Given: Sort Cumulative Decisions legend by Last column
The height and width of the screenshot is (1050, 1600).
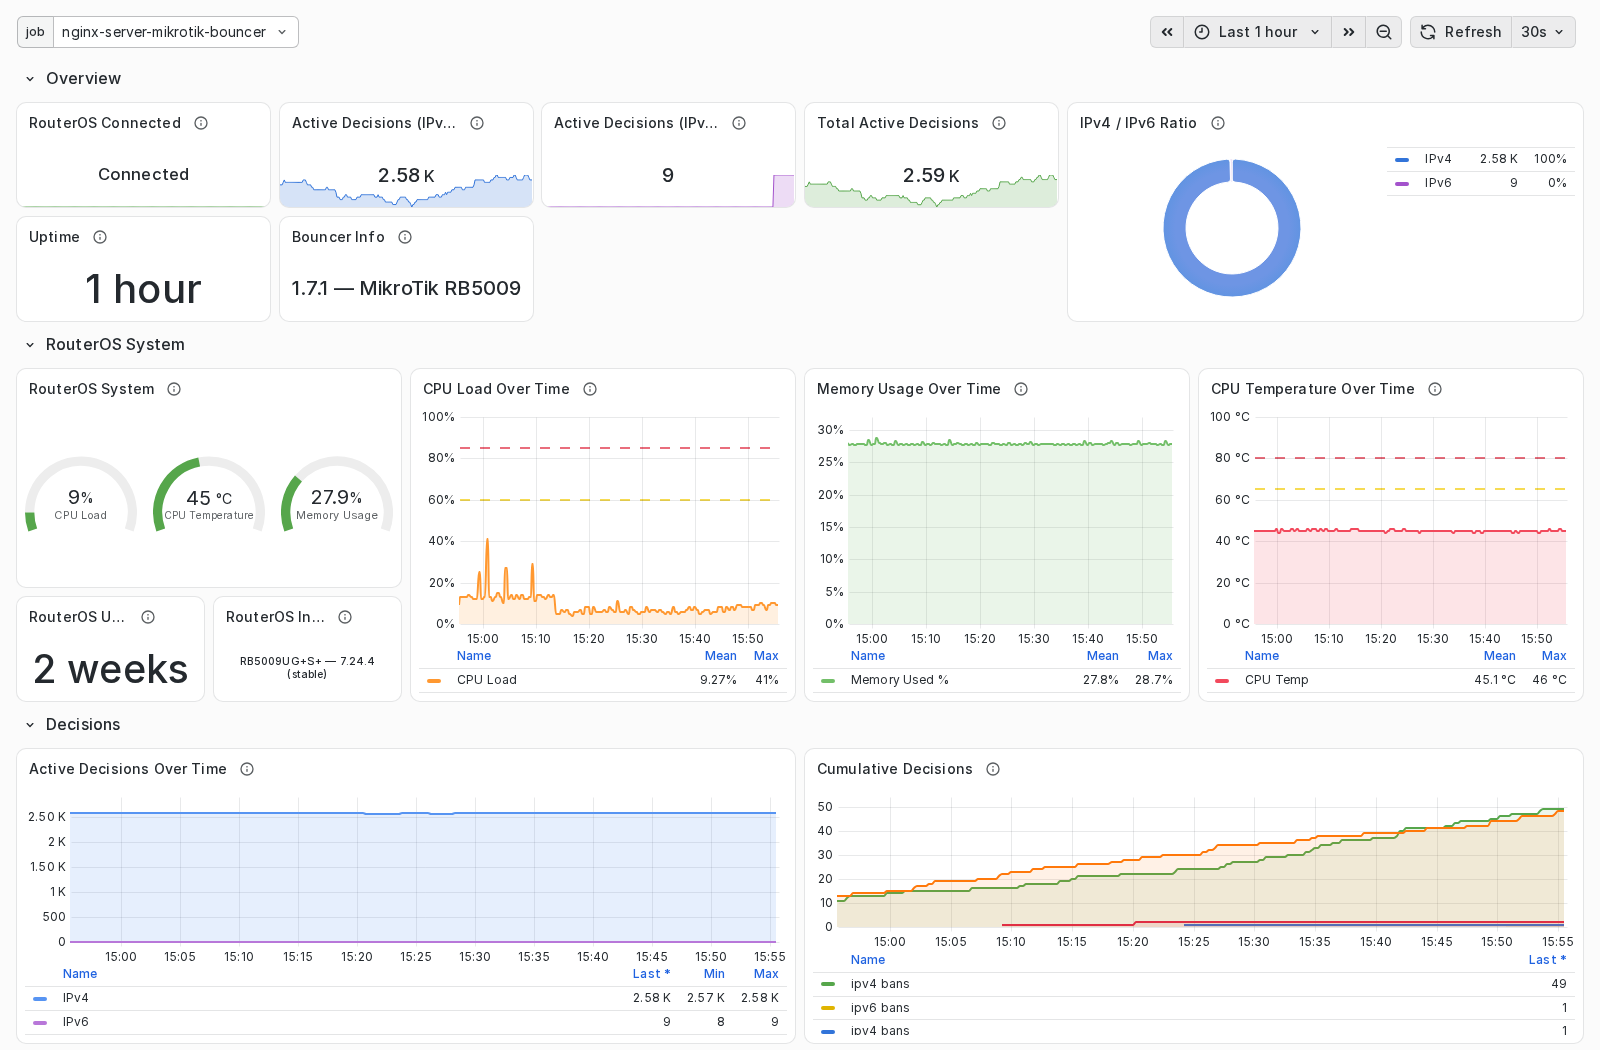Looking at the screenshot, I should [x=1547, y=960].
